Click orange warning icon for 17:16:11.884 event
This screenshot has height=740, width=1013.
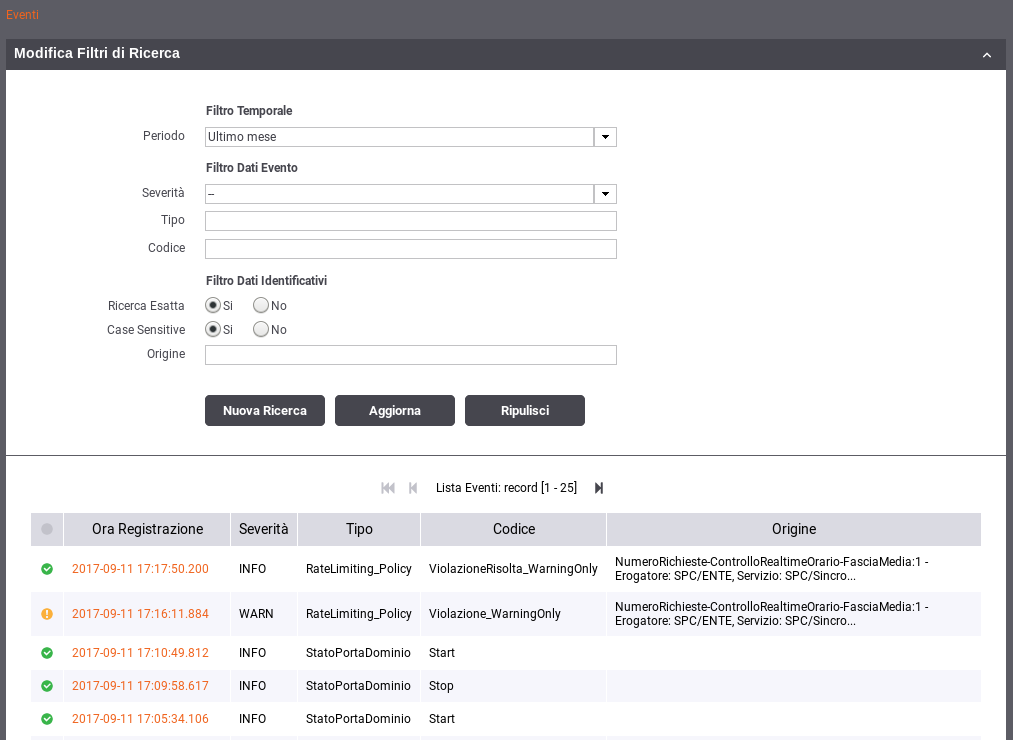47,614
